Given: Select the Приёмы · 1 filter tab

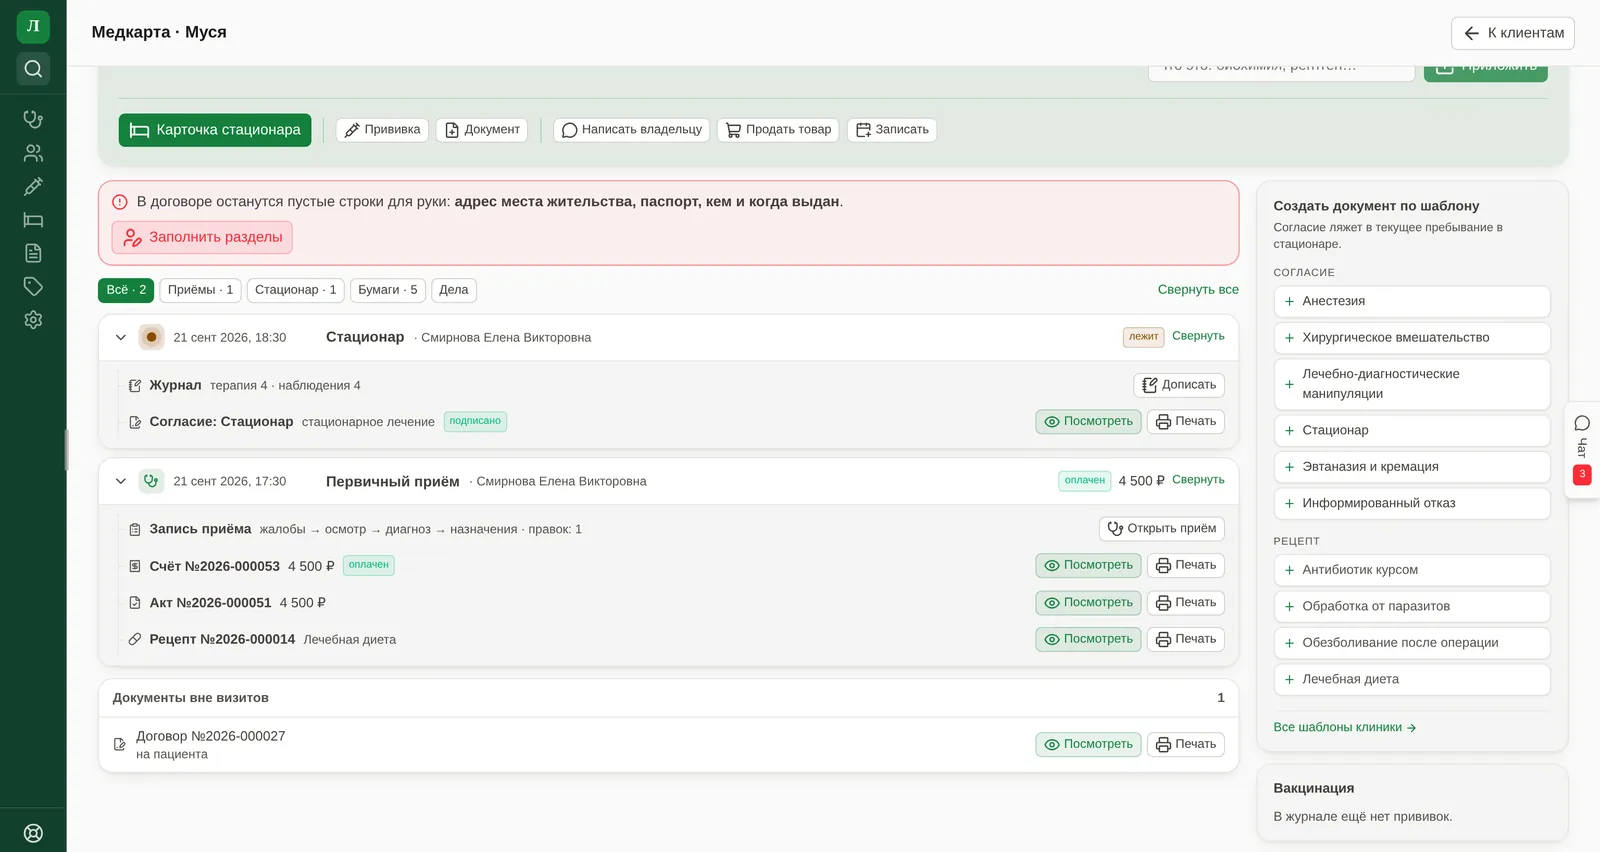Looking at the screenshot, I should click(x=200, y=290).
